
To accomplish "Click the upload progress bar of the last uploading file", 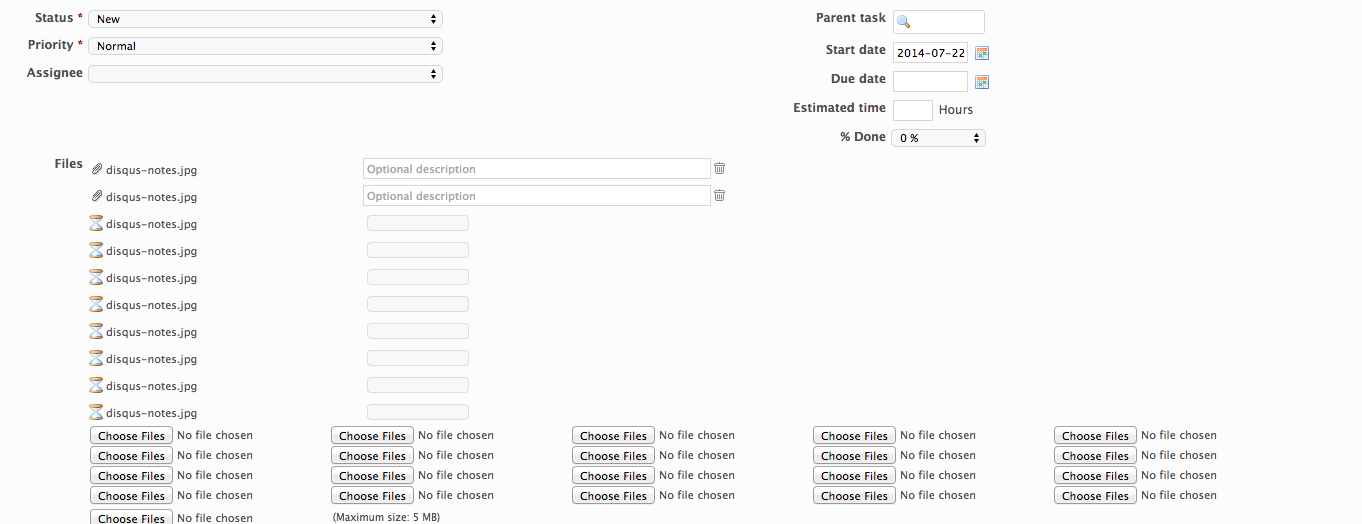I will coord(418,412).
